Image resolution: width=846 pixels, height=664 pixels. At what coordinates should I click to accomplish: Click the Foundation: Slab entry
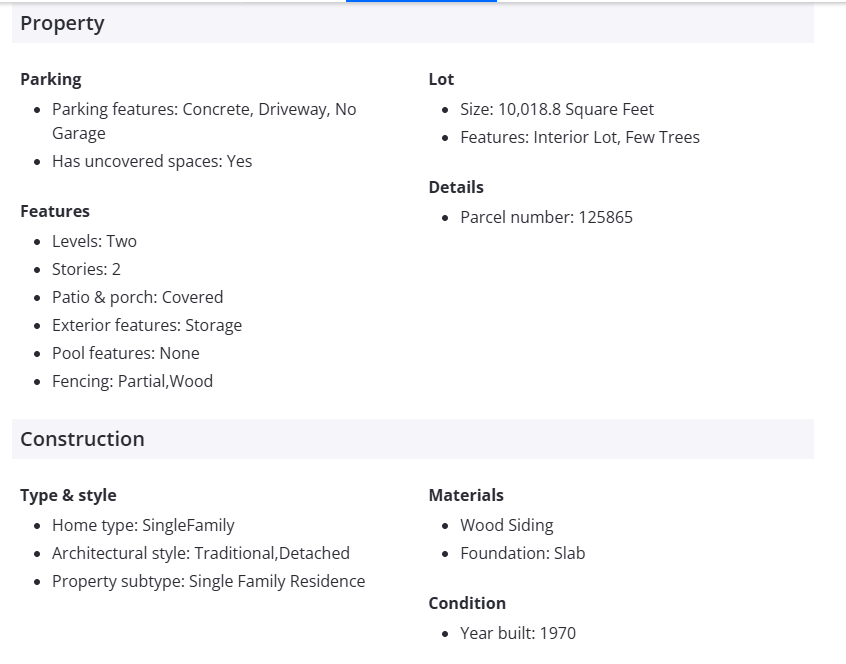coord(522,553)
